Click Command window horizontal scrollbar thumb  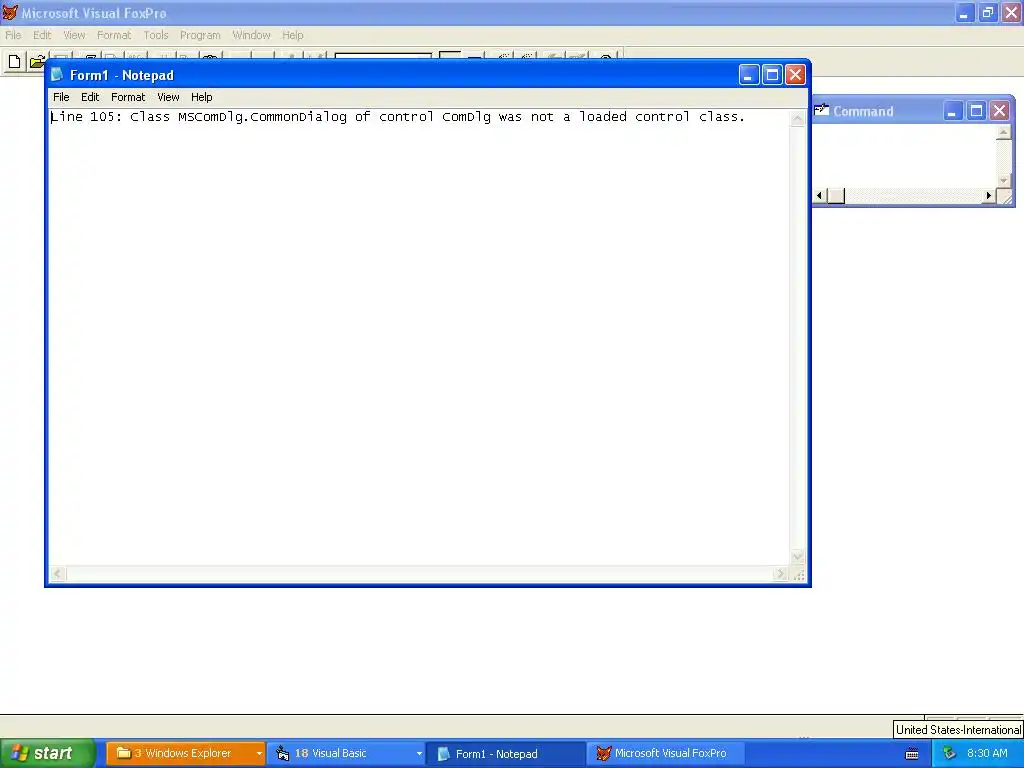[837, 195]
